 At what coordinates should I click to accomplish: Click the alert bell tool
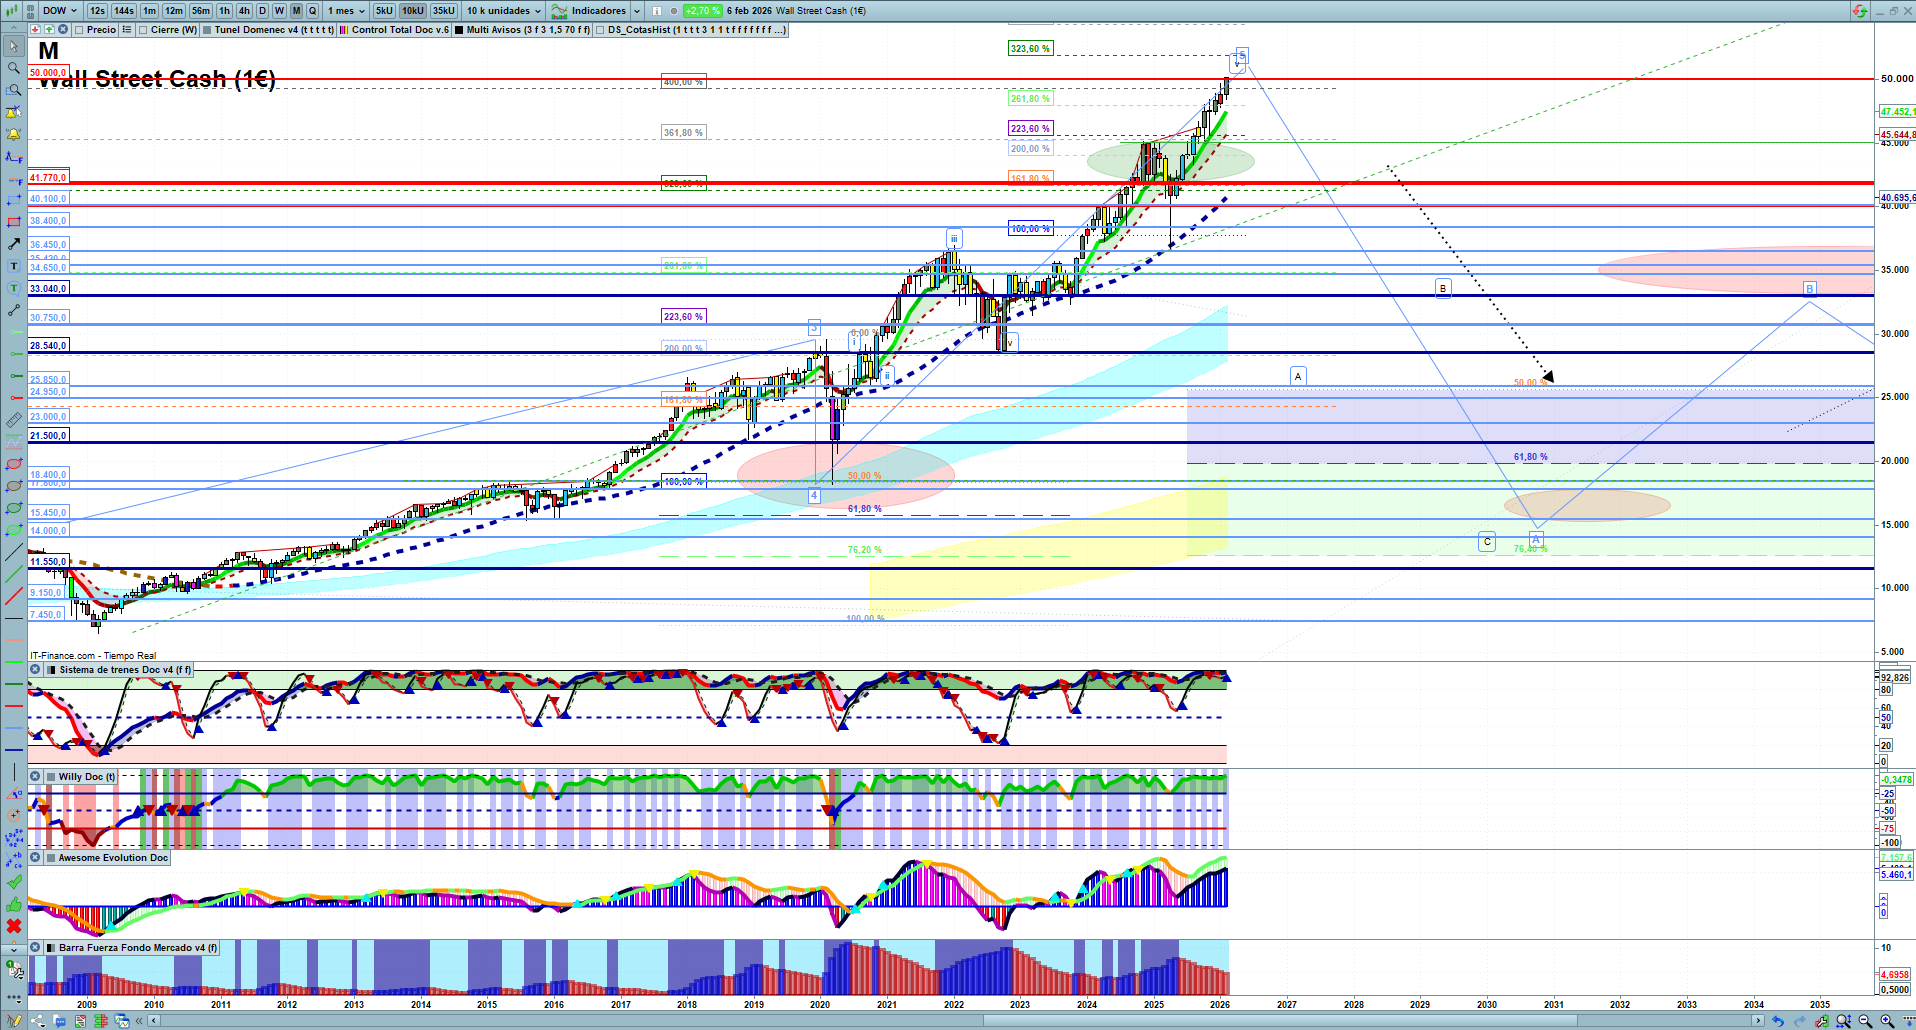pyautogui.click(x=13, y=134)
